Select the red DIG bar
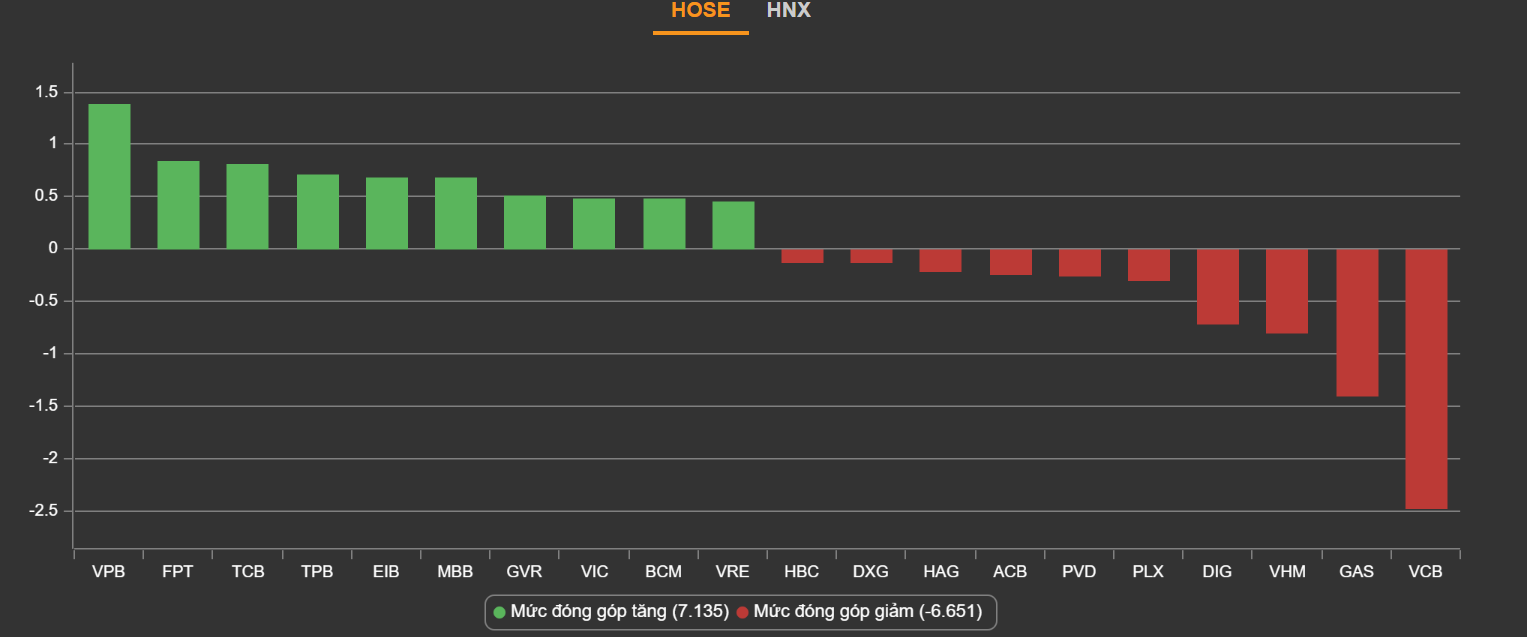Image resolution: width=1527 pixels, height=637 pixels. tap(1218, 286)
